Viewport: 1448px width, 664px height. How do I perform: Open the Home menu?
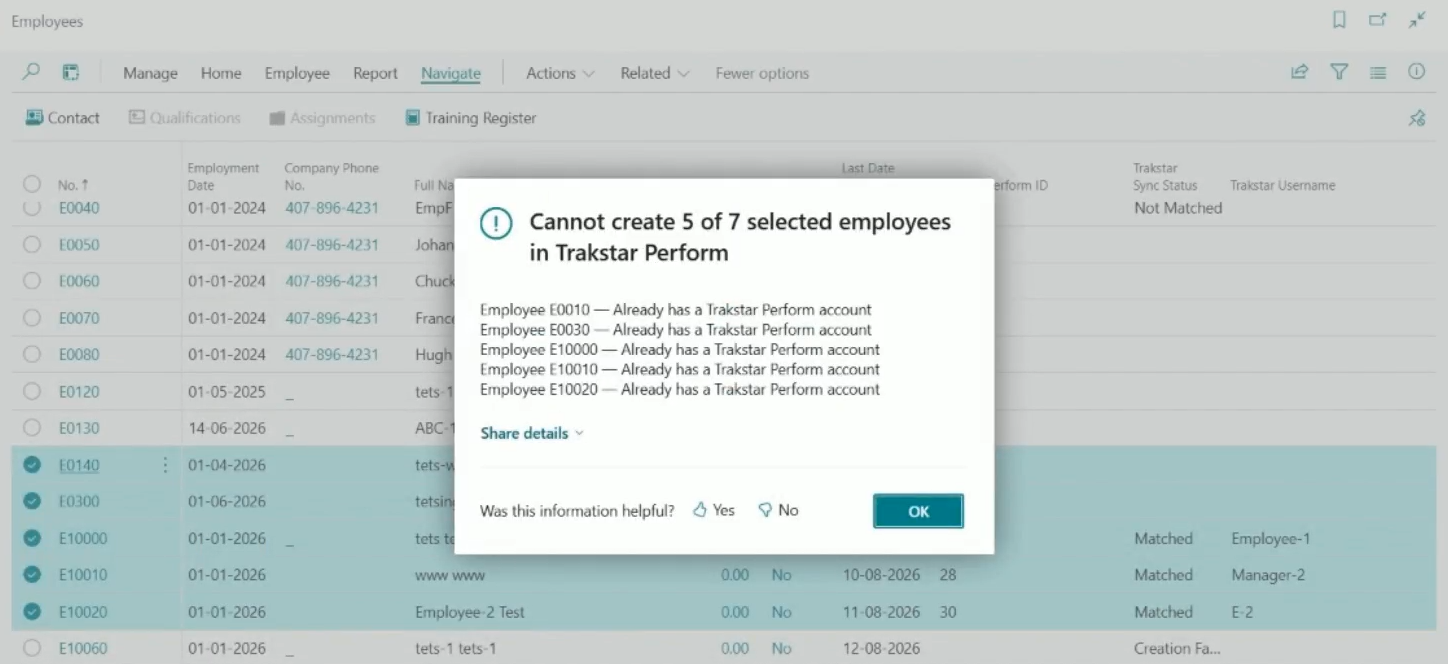(221, 73)
